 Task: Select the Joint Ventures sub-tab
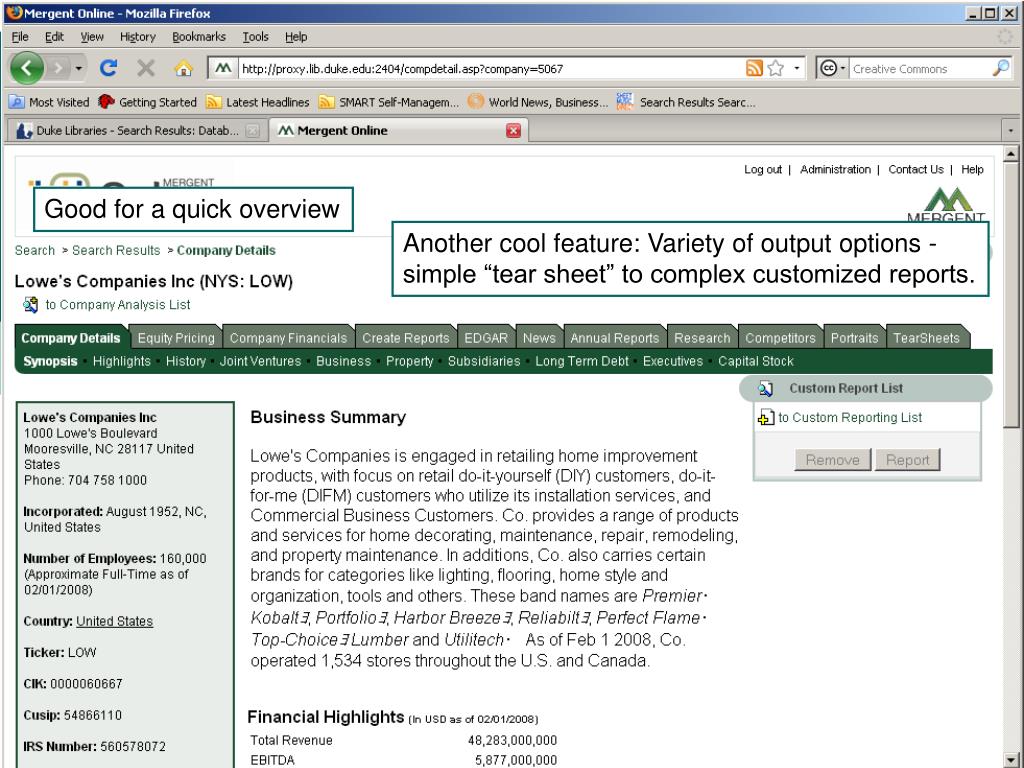261,361
